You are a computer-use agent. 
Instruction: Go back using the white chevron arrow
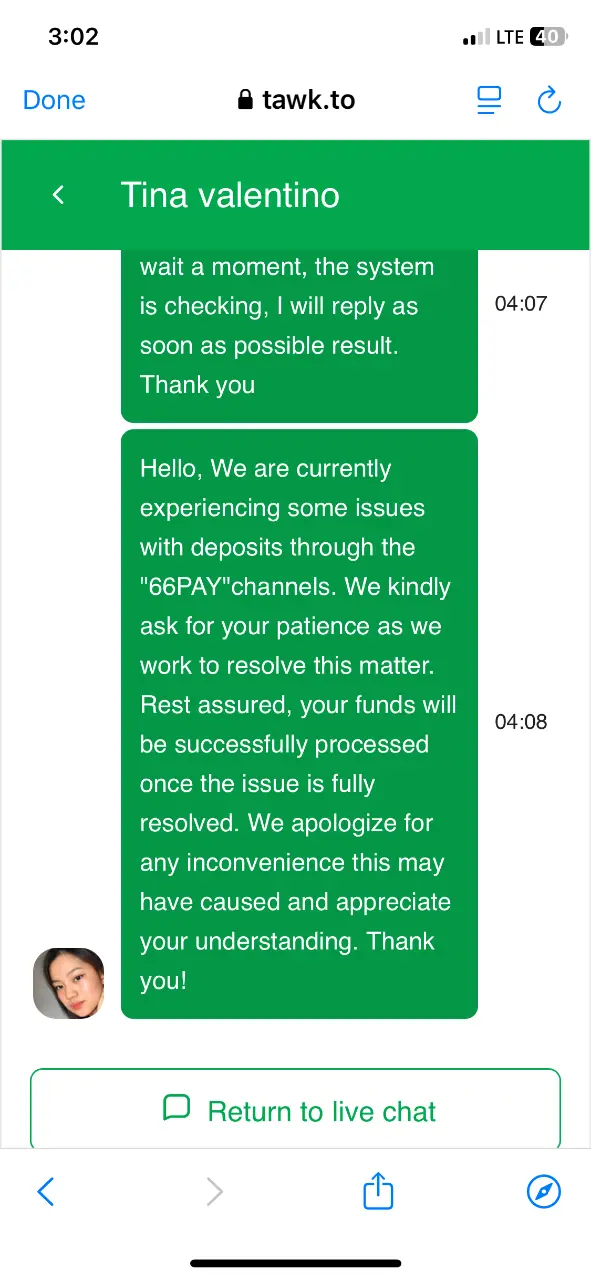click(x=59, y=194)
